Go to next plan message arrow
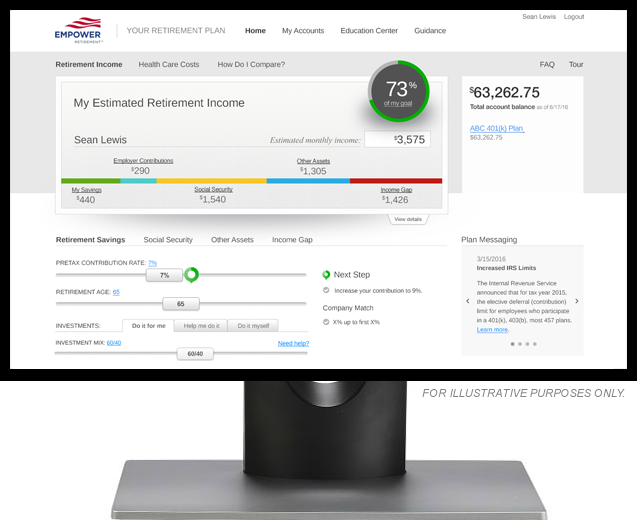 tap(577, 300)
